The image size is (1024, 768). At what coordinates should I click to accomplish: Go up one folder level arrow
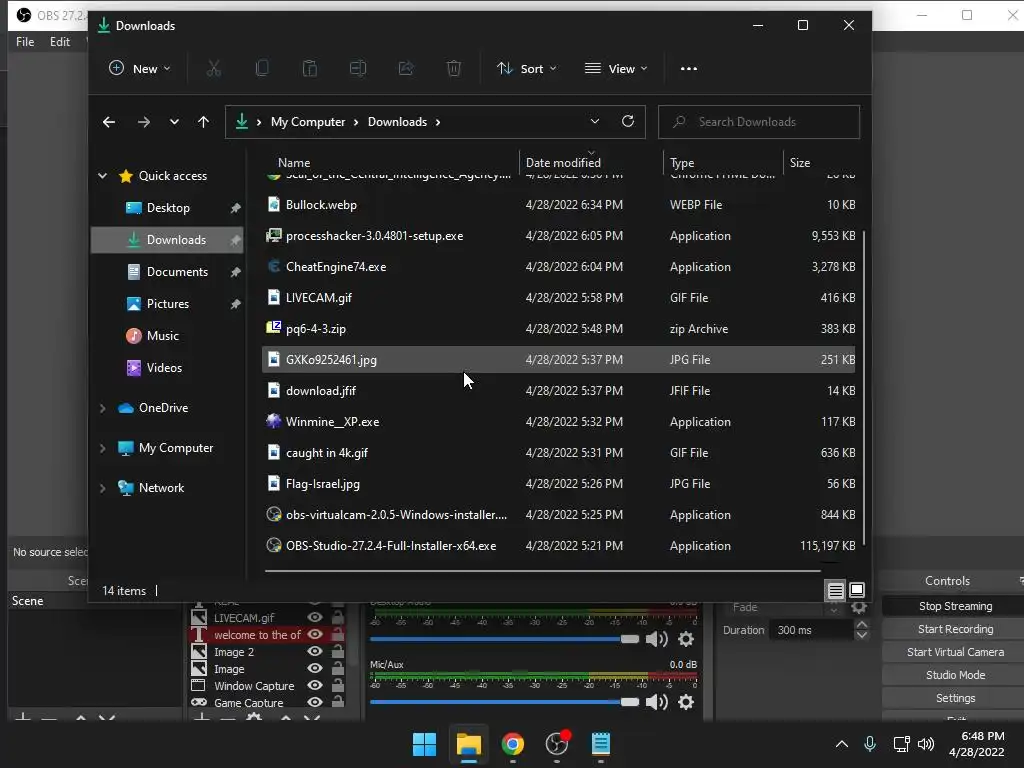[x=203, y=122]
